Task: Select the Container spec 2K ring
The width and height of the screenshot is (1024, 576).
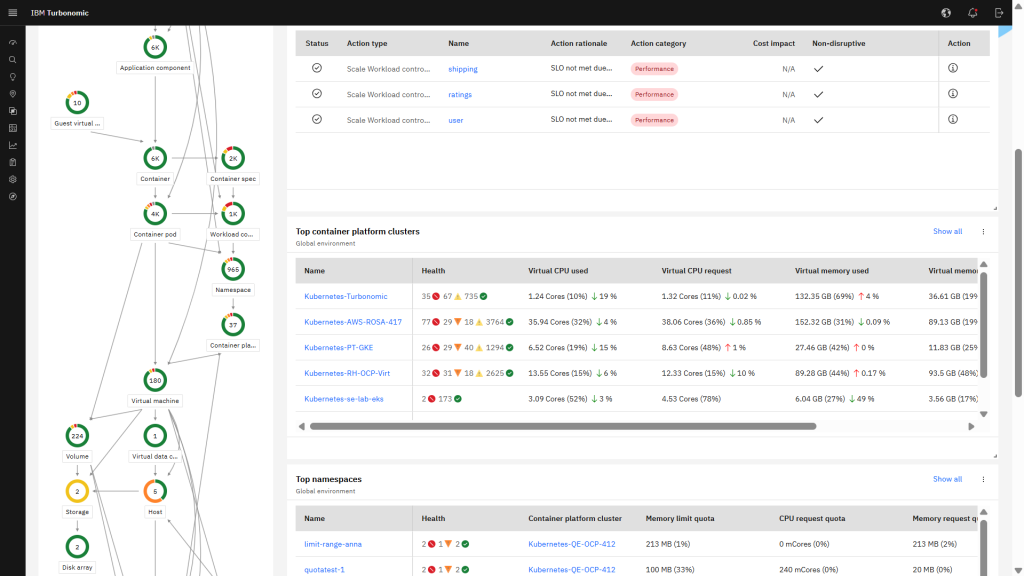Action: tap(232, 158)
